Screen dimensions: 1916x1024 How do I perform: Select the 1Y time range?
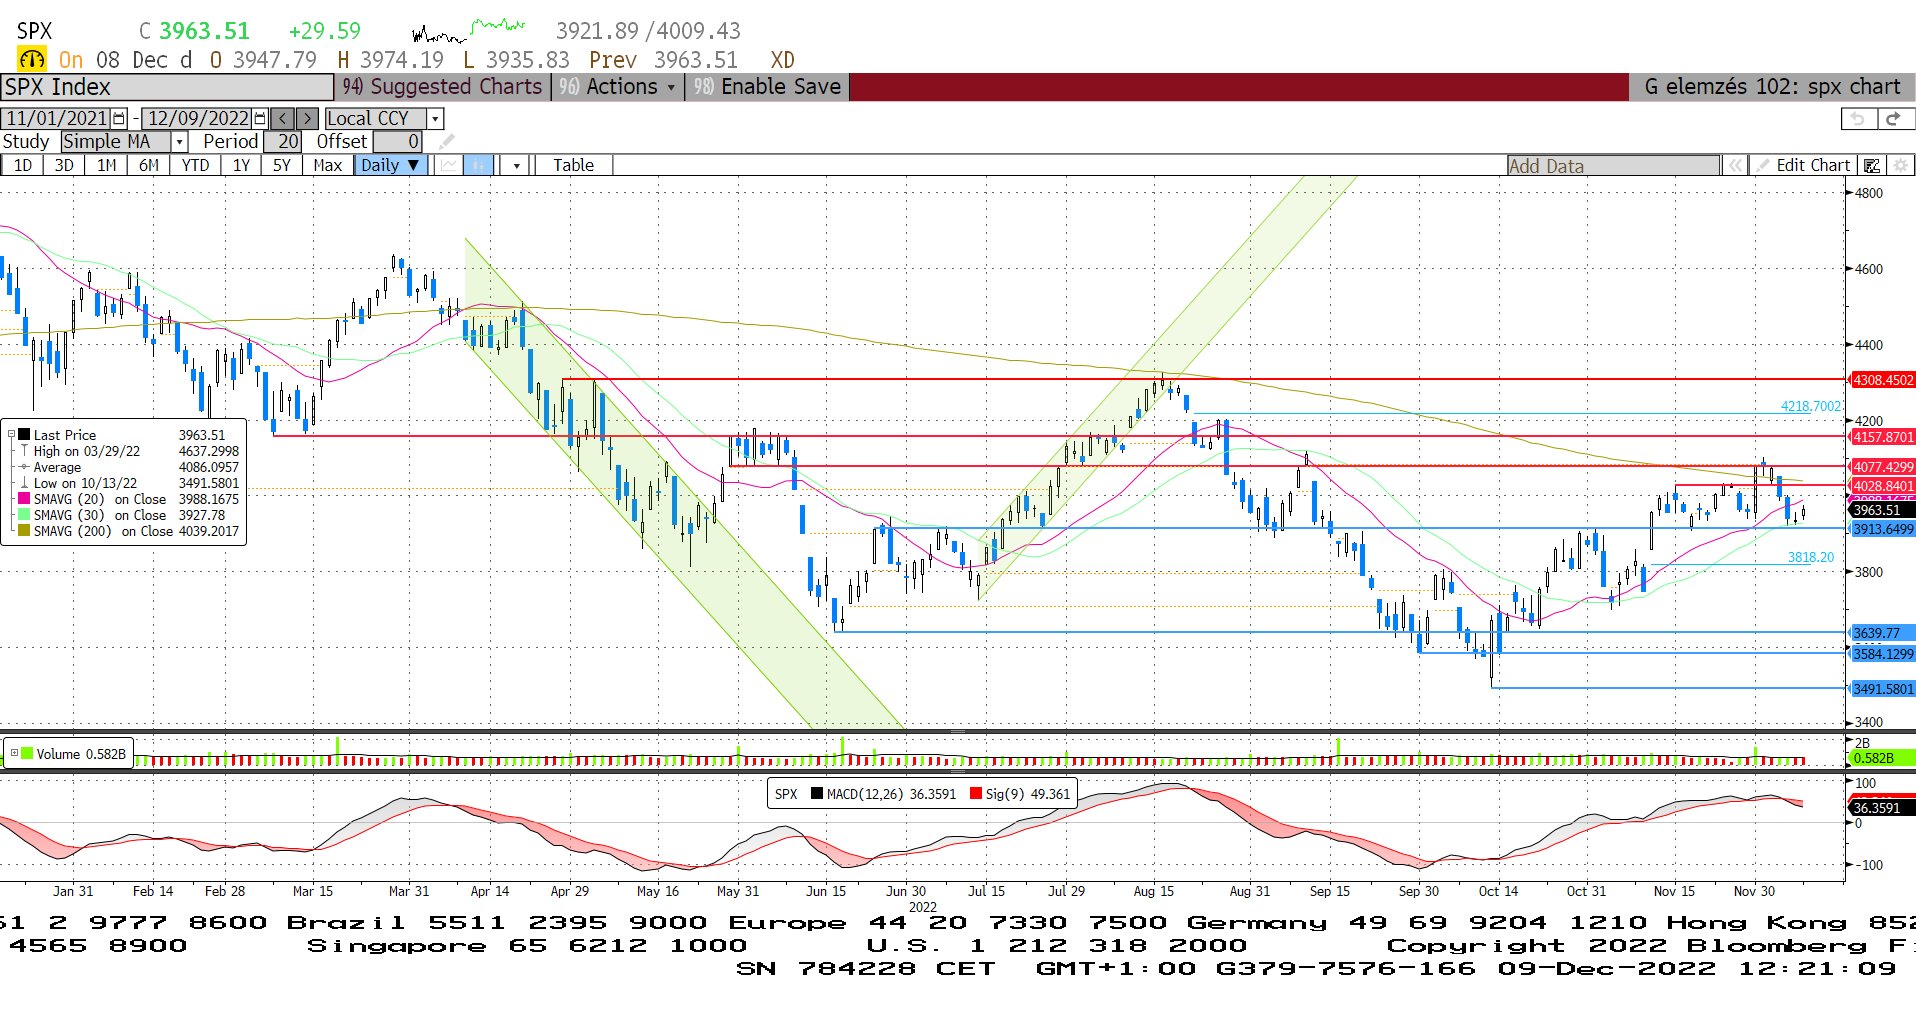[x=241, y=165]
